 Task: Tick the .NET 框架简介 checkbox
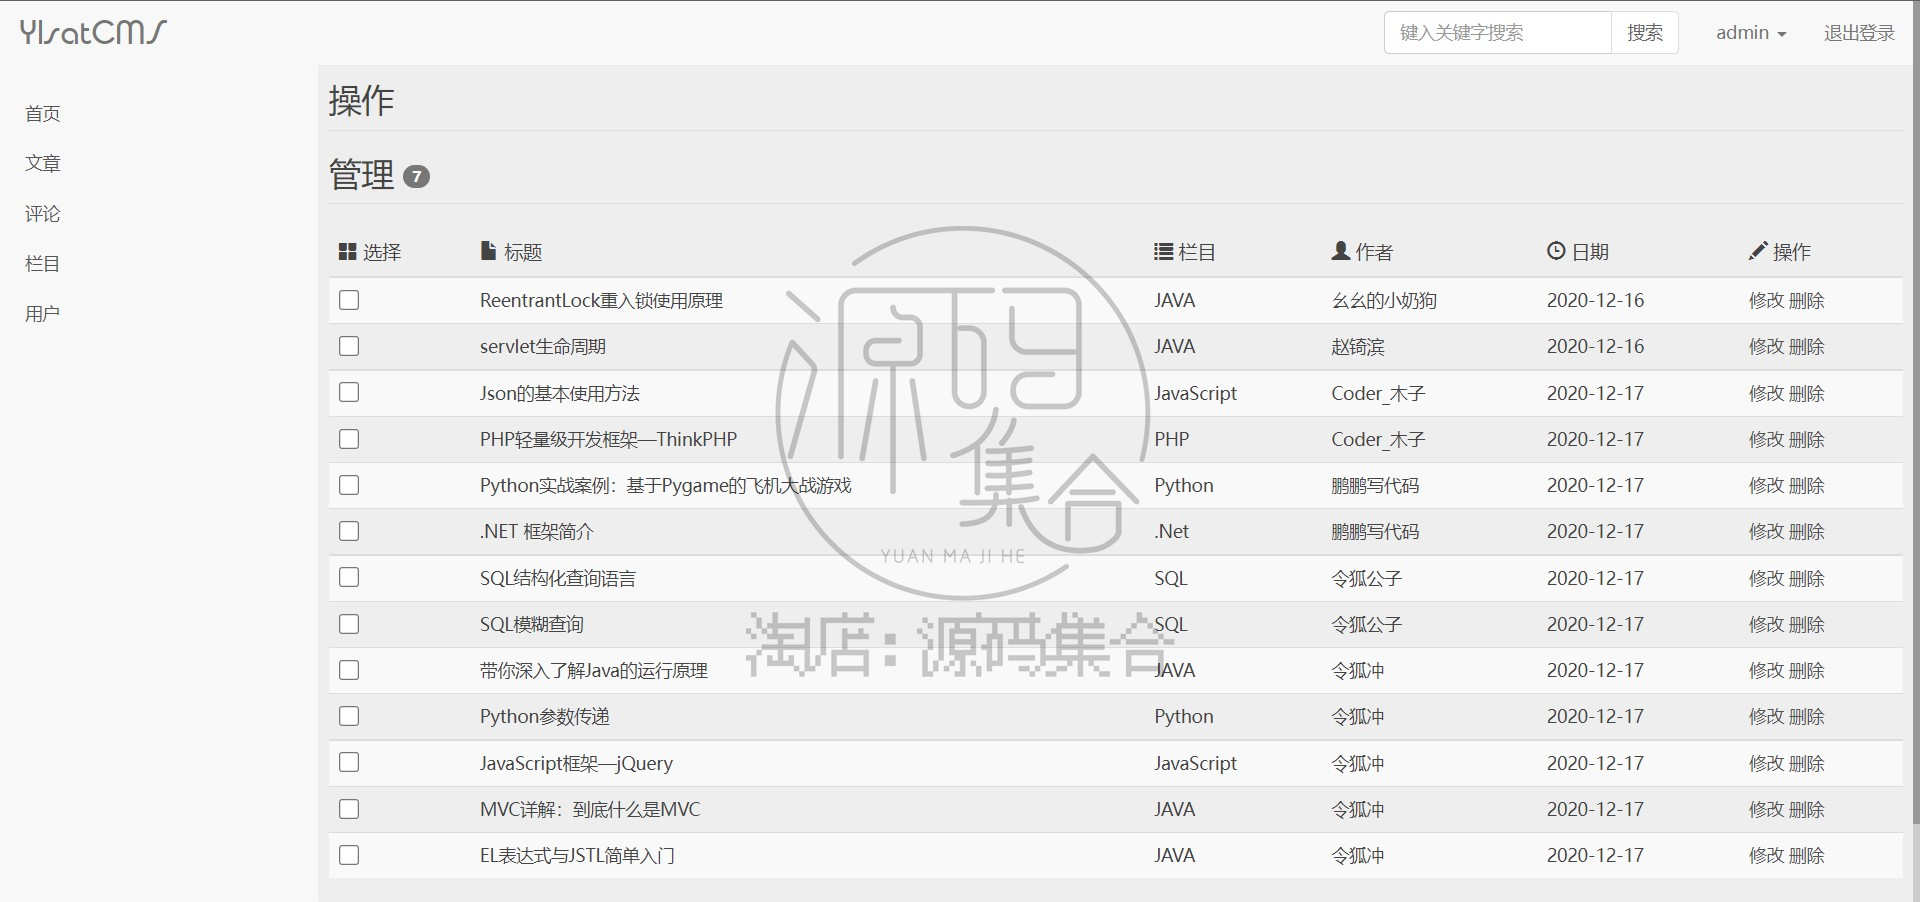(x=349, y=531)
